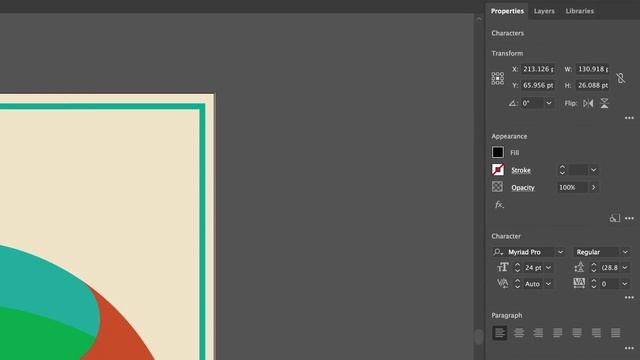The height and width of the screenshot is (360, 640).
Task: Align paragraph text right
Action: (538, 333)
